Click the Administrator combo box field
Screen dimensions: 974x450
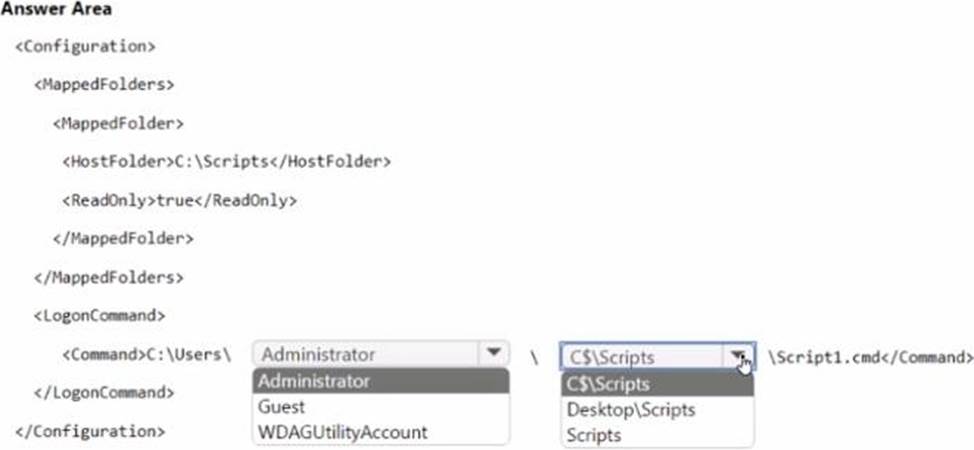coord(366,354)
